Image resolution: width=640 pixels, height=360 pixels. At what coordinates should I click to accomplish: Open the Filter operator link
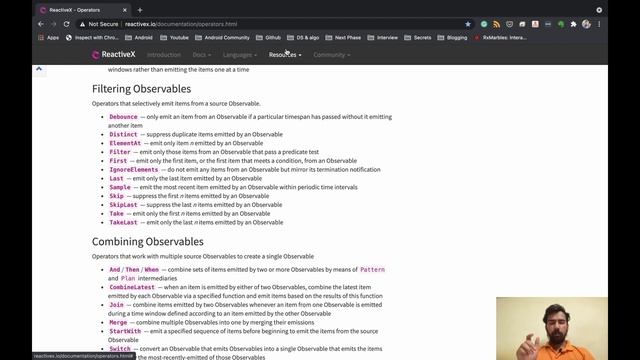tap(120, 152)
